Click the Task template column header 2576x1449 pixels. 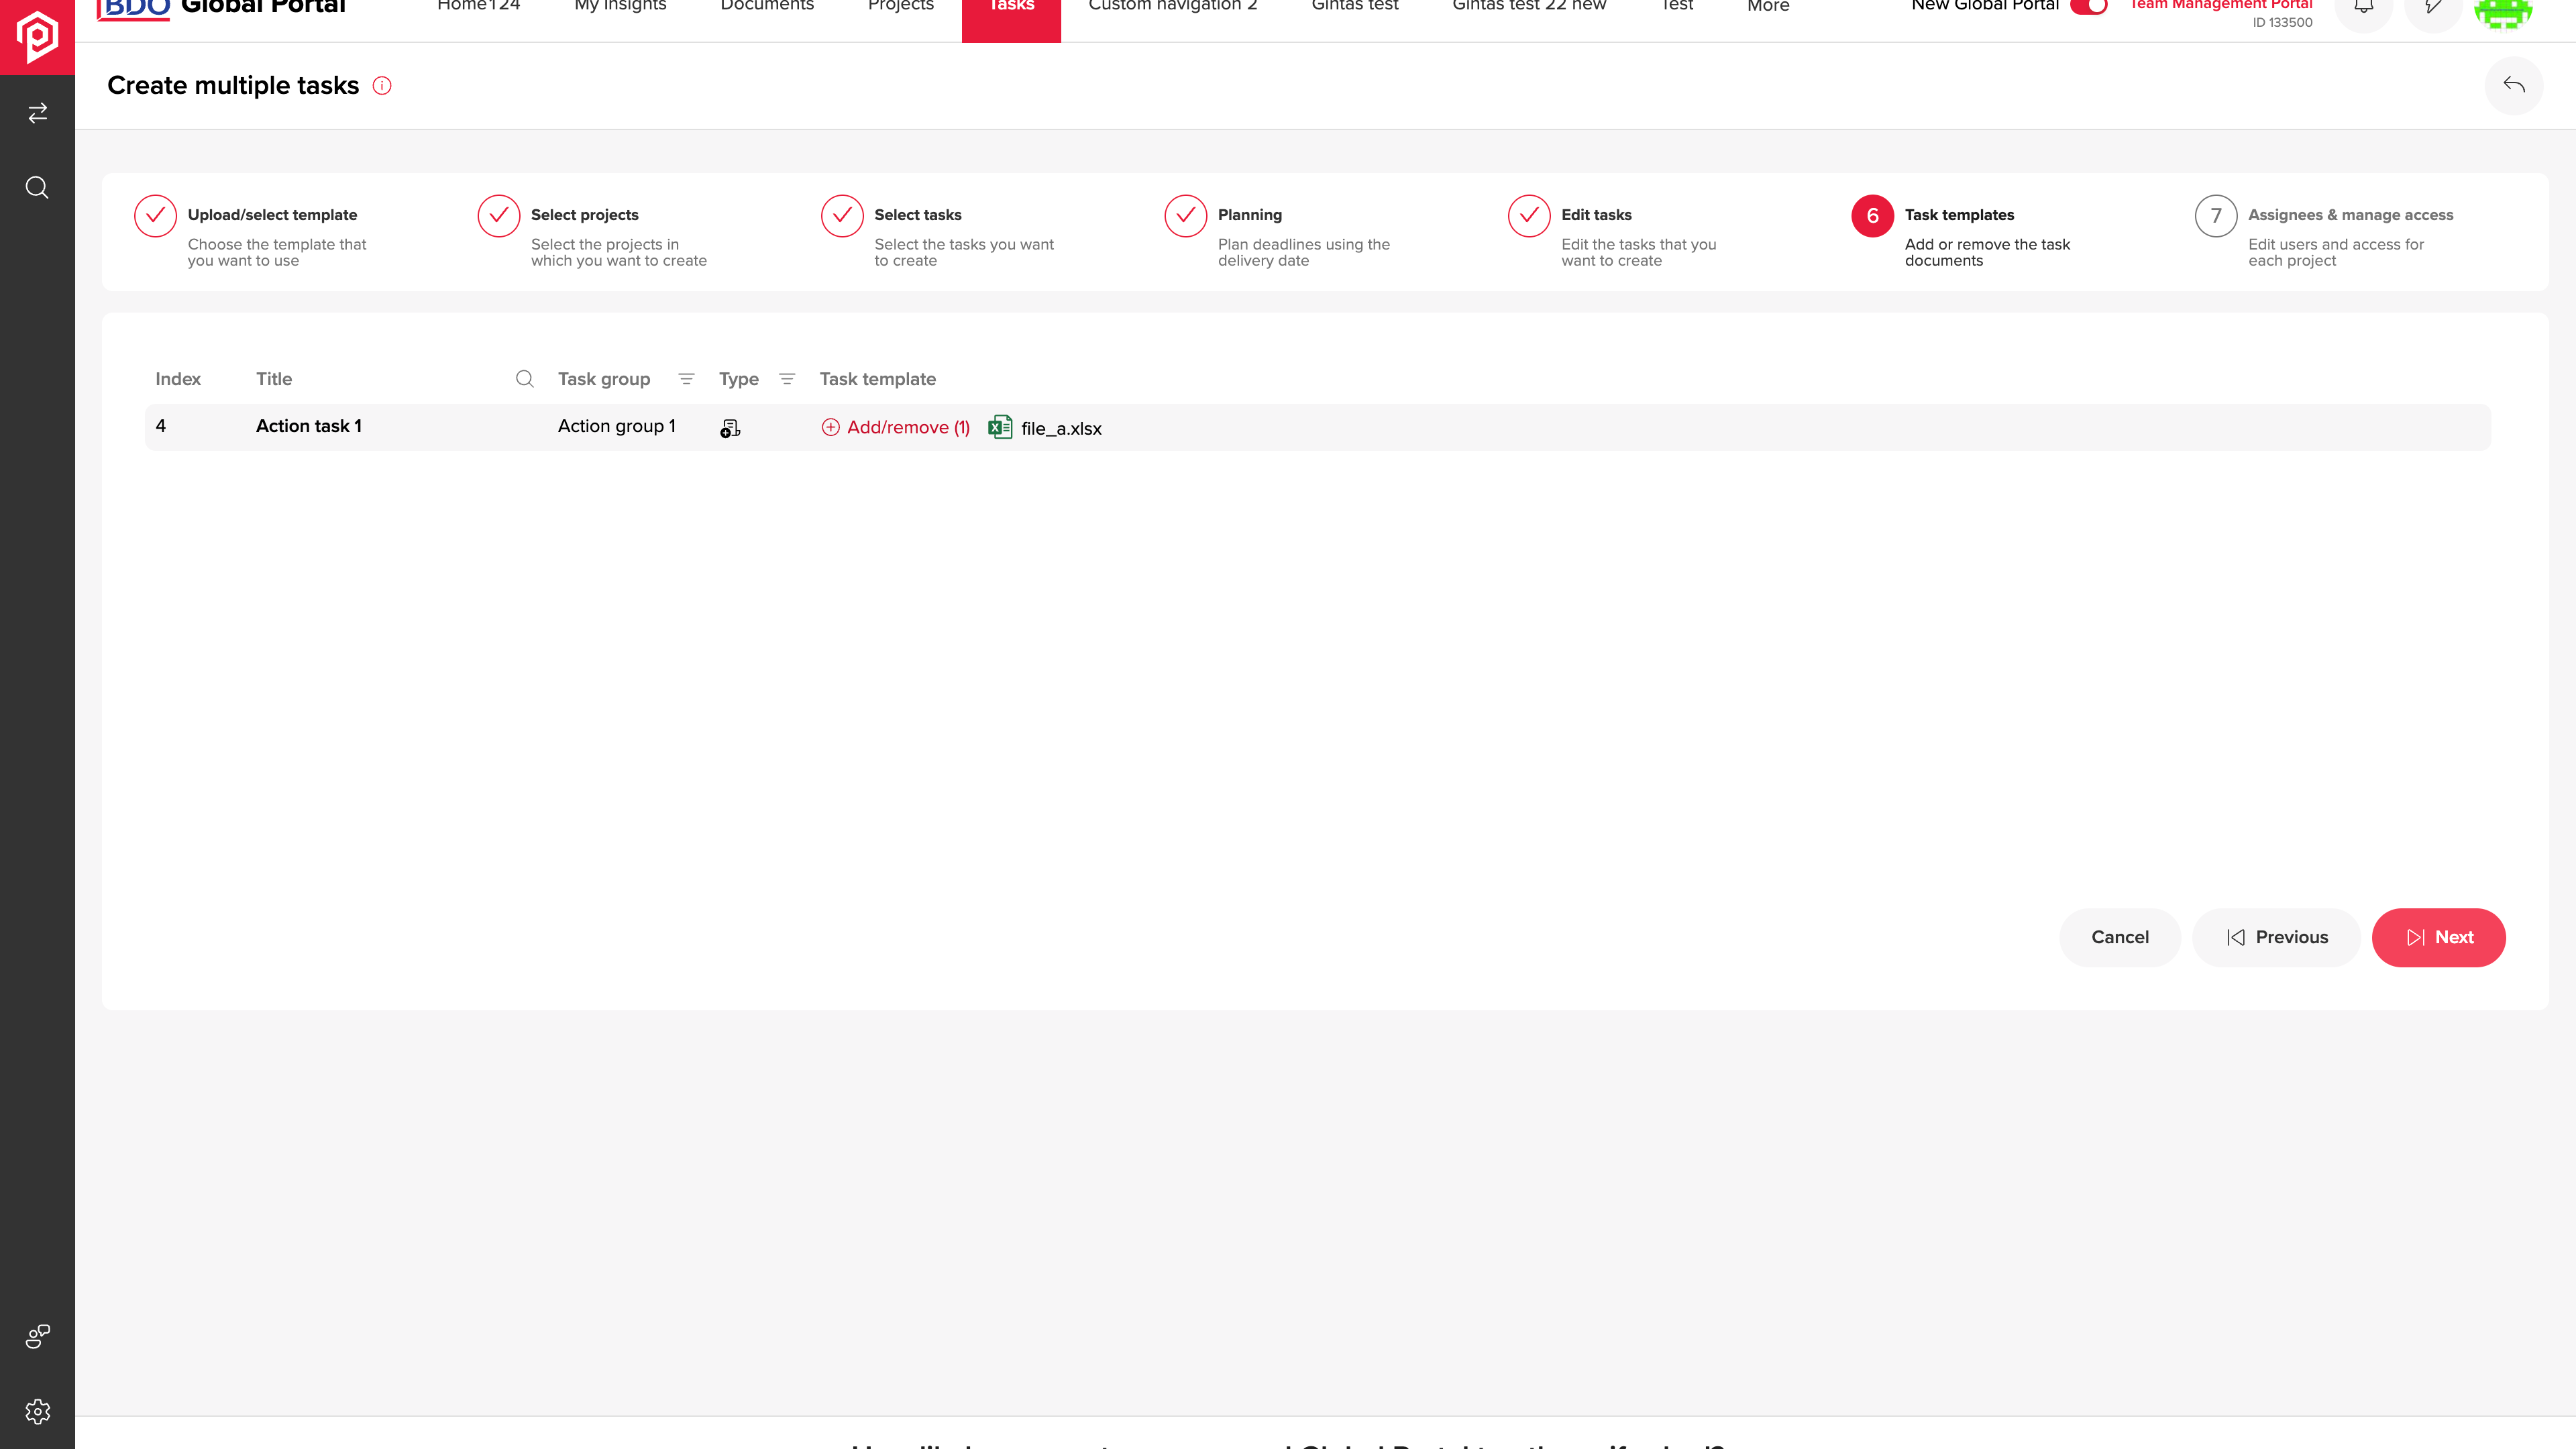[x=878, y=379]
